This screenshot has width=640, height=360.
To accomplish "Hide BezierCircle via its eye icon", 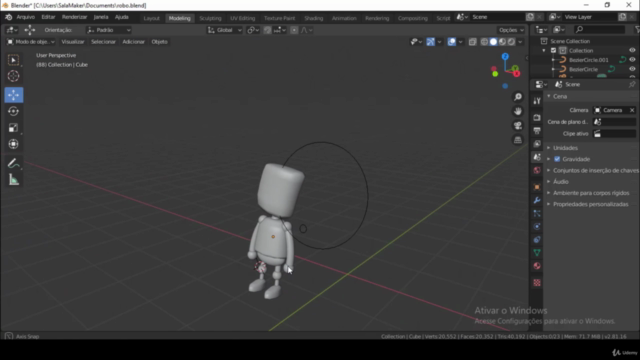I will tap(632, 69).
